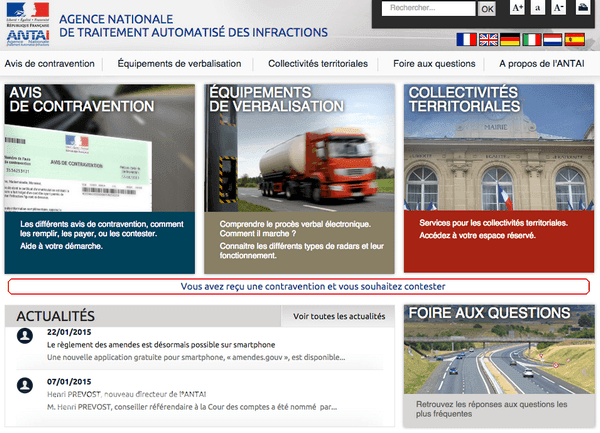Click 'Agence Nationale de Traitement Automatisé' title
Image resolution: width=600 pixels, height=433 pixels.
click(193, 26)
